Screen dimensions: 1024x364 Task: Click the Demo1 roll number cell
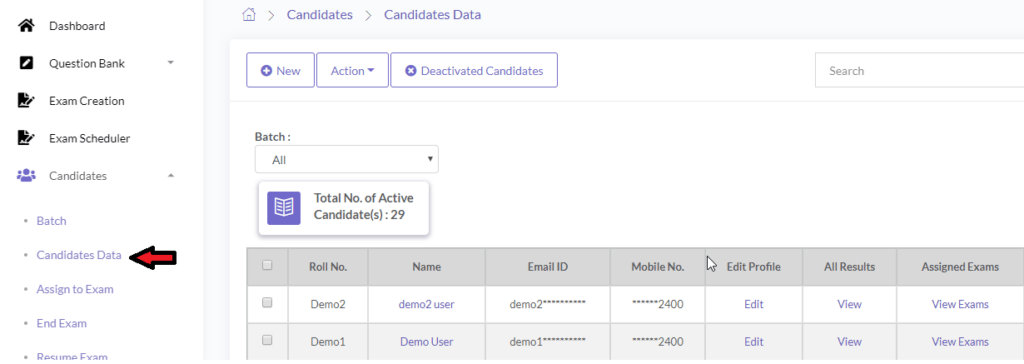pos(328,341)
